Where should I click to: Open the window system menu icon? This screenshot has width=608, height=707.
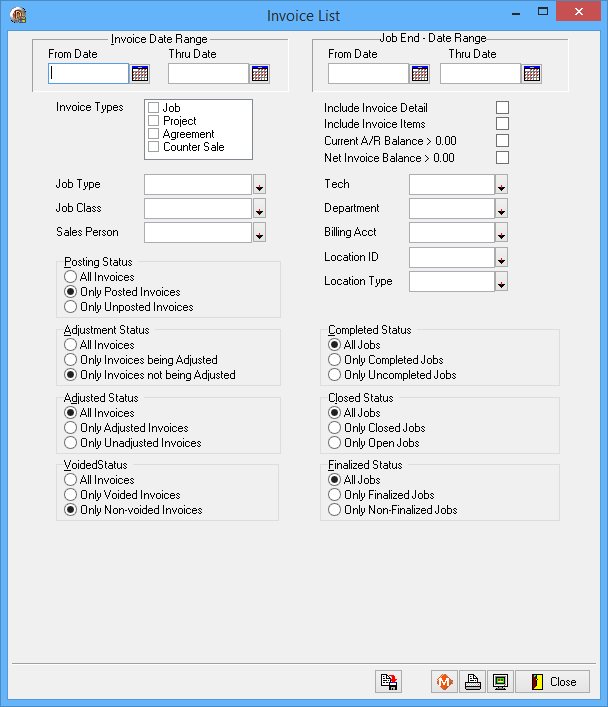click(x=18, y=15)
